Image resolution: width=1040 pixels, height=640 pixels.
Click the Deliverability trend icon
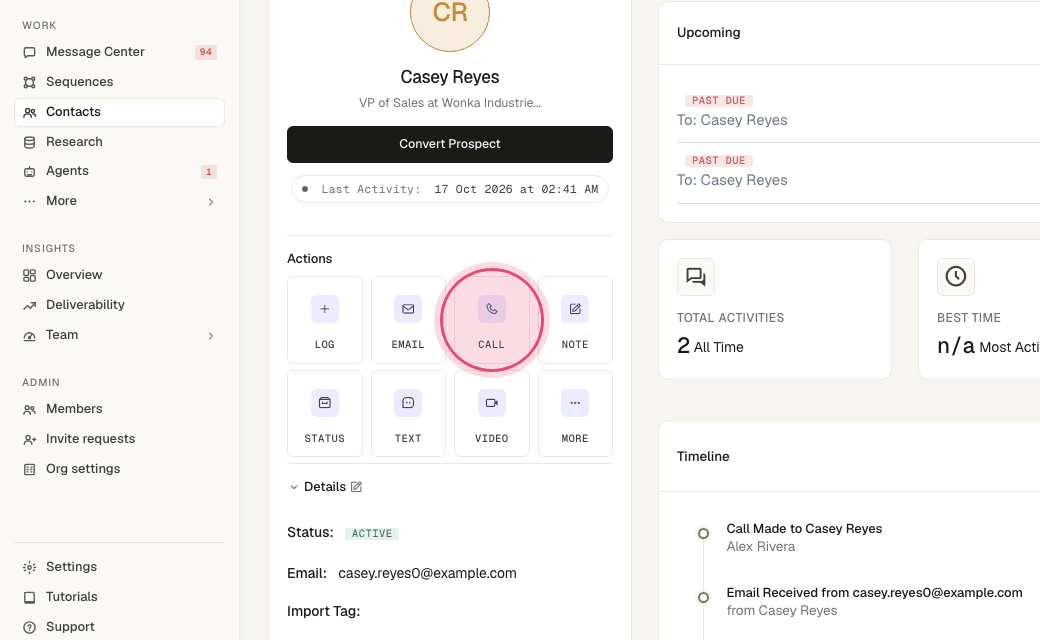(x=29, y=306)
